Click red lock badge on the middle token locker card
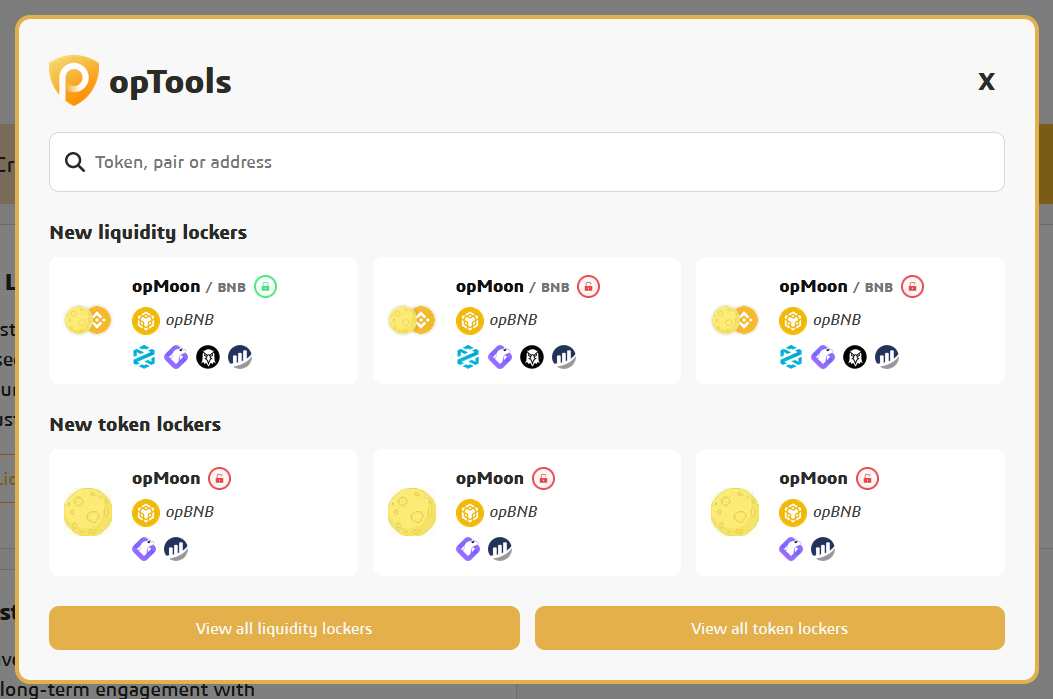Image resolution: width=1053 pixels, height=699 pixels. pyautogui.click(x=543, y=479)
